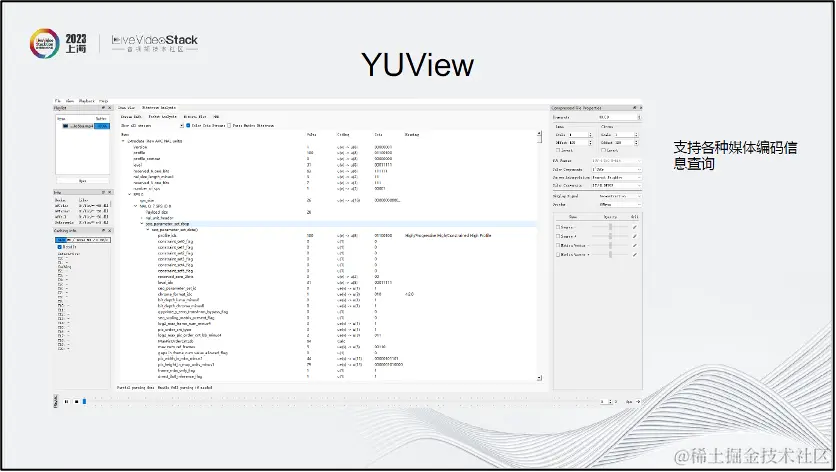Open the Color Conversion dropdown
836x472 pixels.
point(616,186)
